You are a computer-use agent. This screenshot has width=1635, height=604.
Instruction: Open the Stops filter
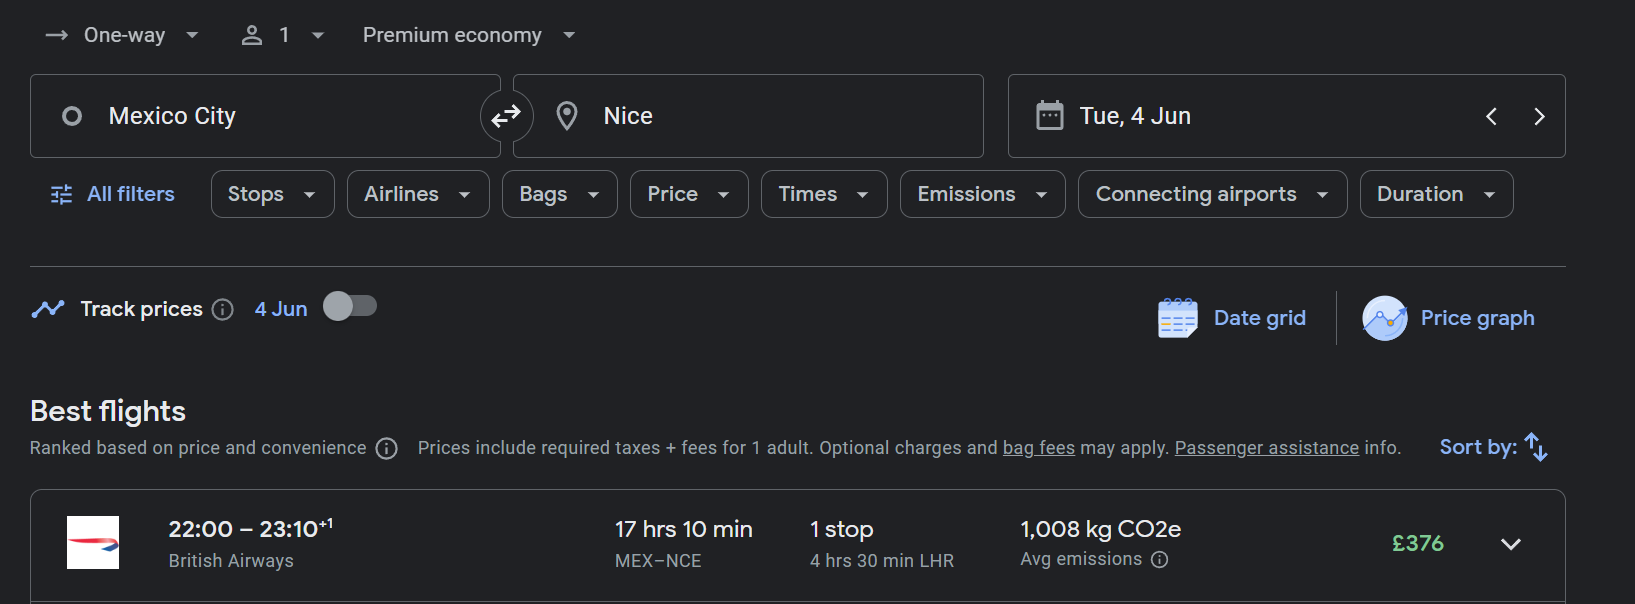pyautogui.click(x=272, y=194)
